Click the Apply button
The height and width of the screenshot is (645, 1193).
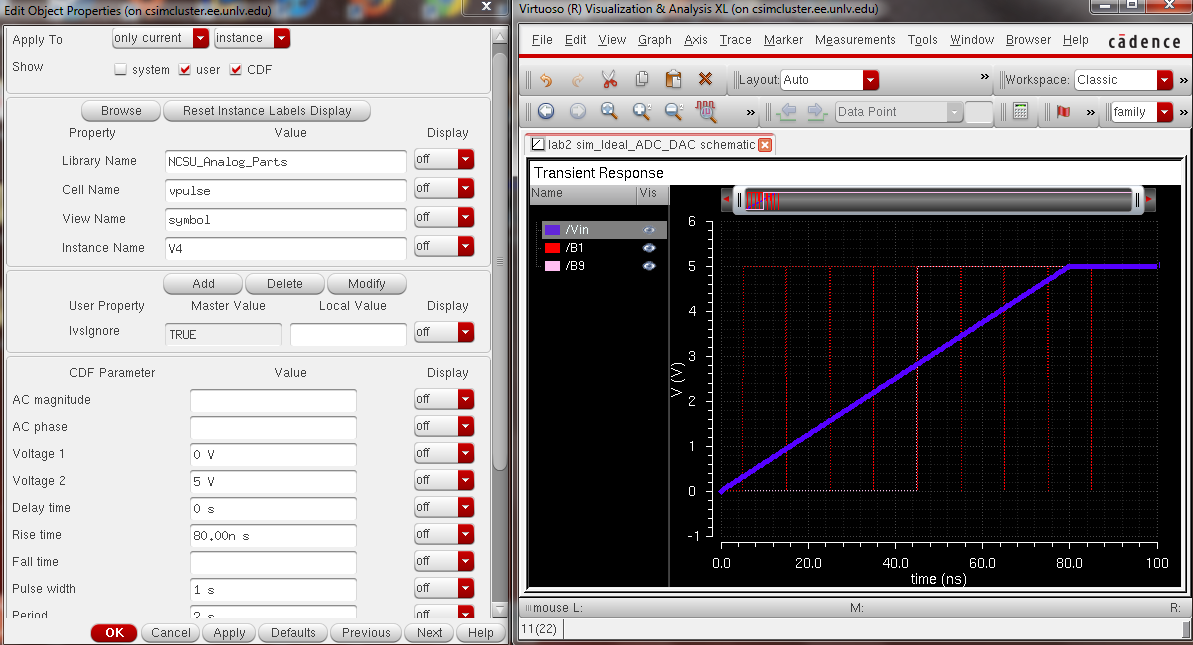(229, 633)
